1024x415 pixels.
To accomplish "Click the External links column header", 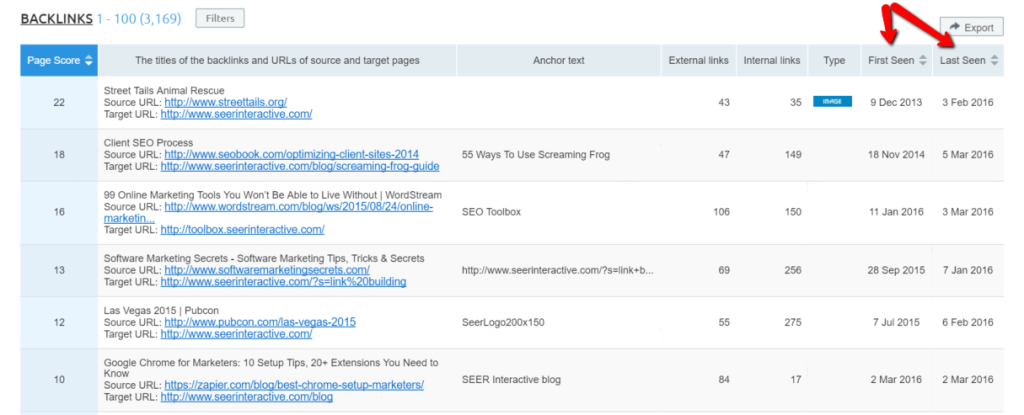I will point(700,61).
